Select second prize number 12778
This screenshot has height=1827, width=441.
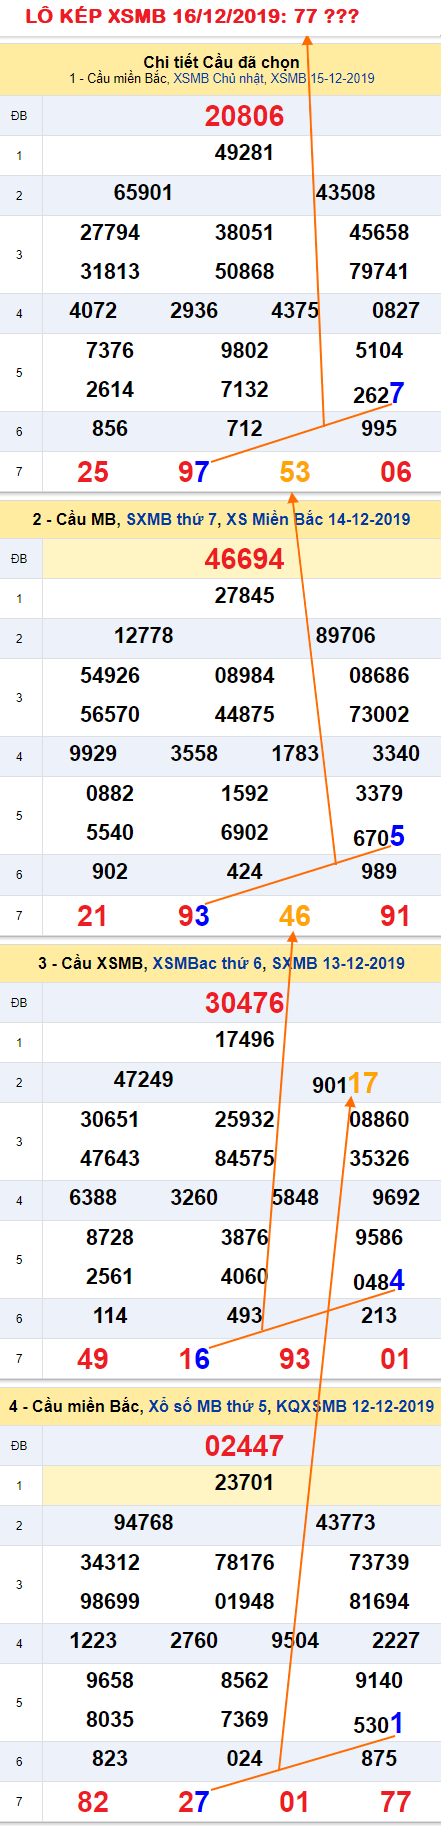[143, 635]
